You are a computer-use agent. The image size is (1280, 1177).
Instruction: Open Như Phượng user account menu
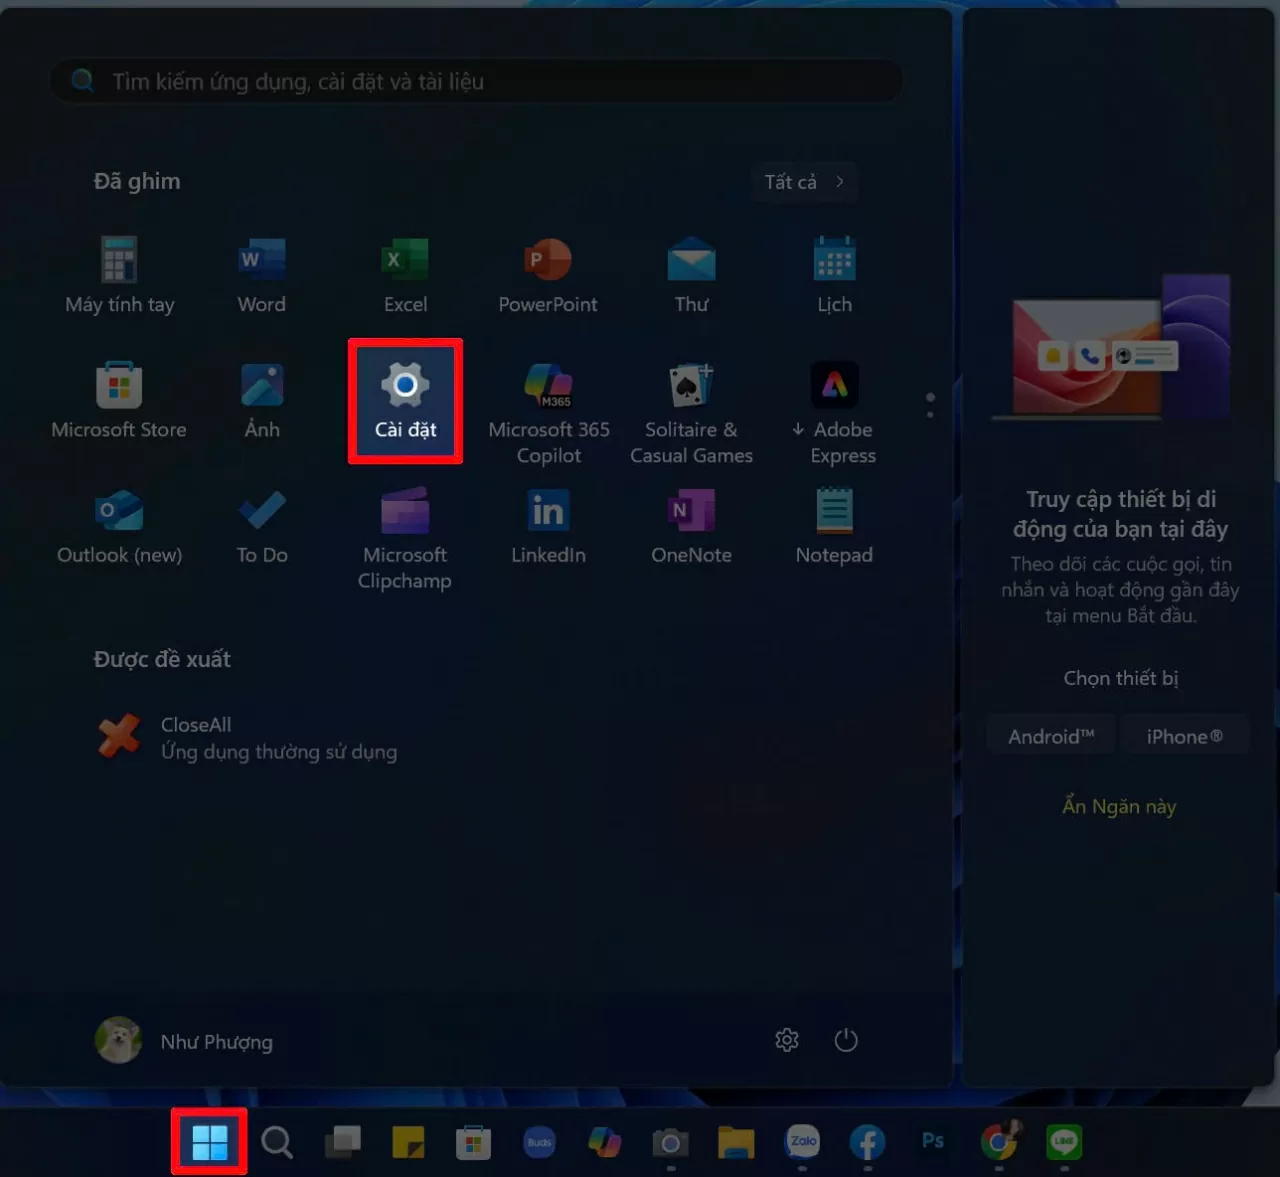point(185,1041)
